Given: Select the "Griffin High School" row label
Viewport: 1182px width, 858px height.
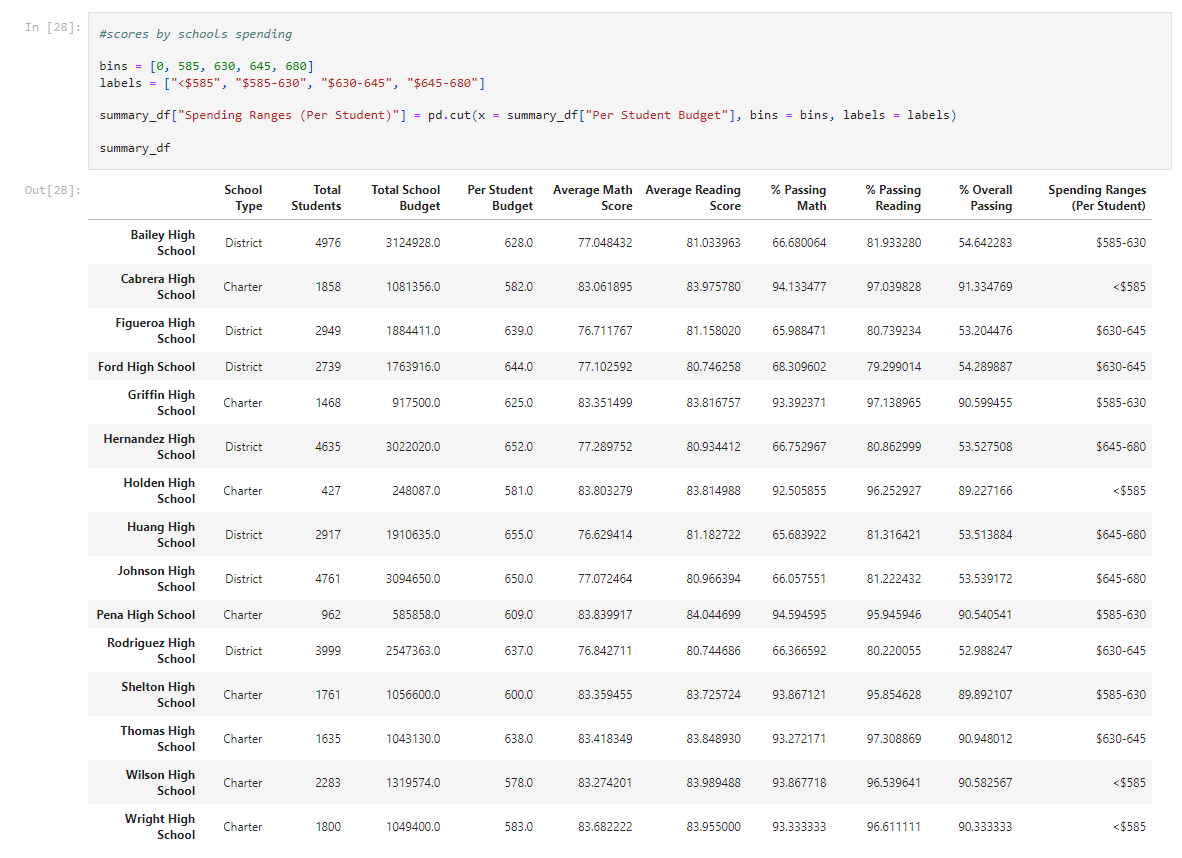Looking at the screenshot, I should tap(161, 403).
